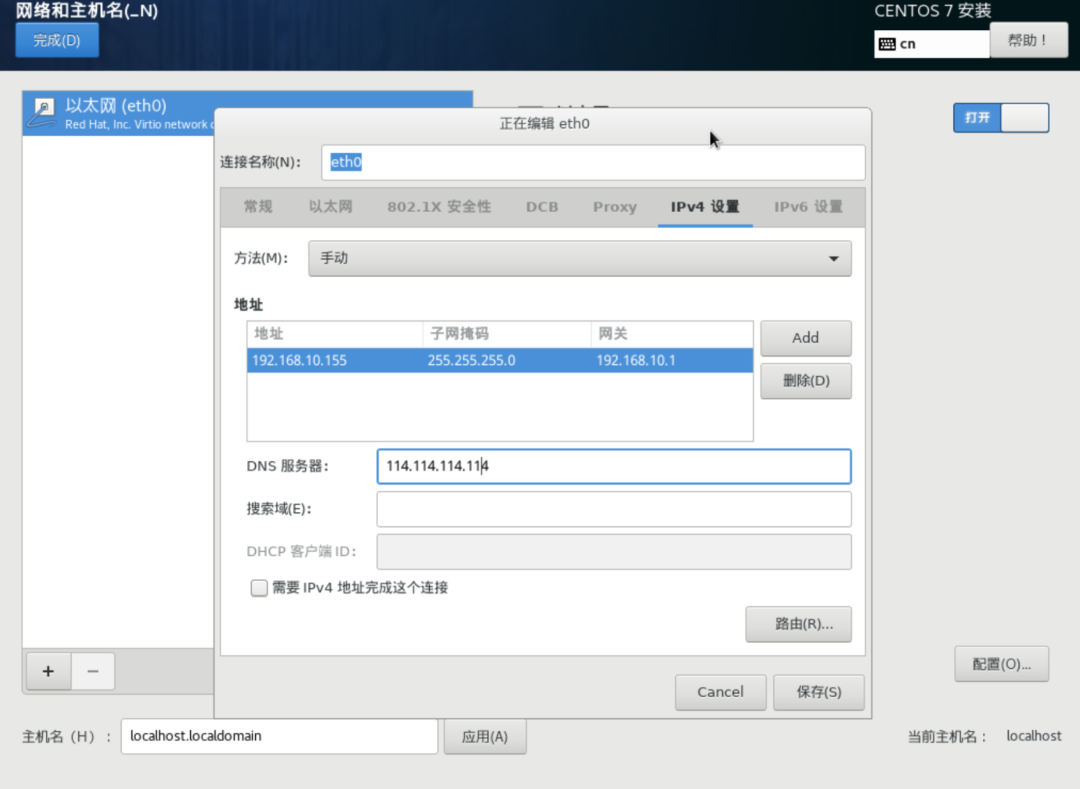The width and height of the screenshot is (1080, 789).
Task: Click Add to add an address
Action: pyautogui.click(x=806, y=338)
